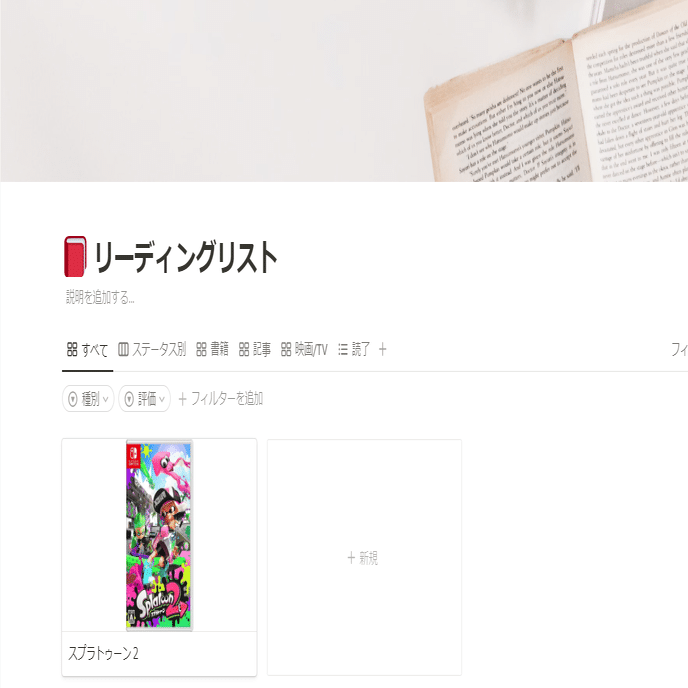Image resolution: width=688 pixels, height=688 pixels.
Task: Open the 種別 filter dropdown
Action: tap(88, 399)
